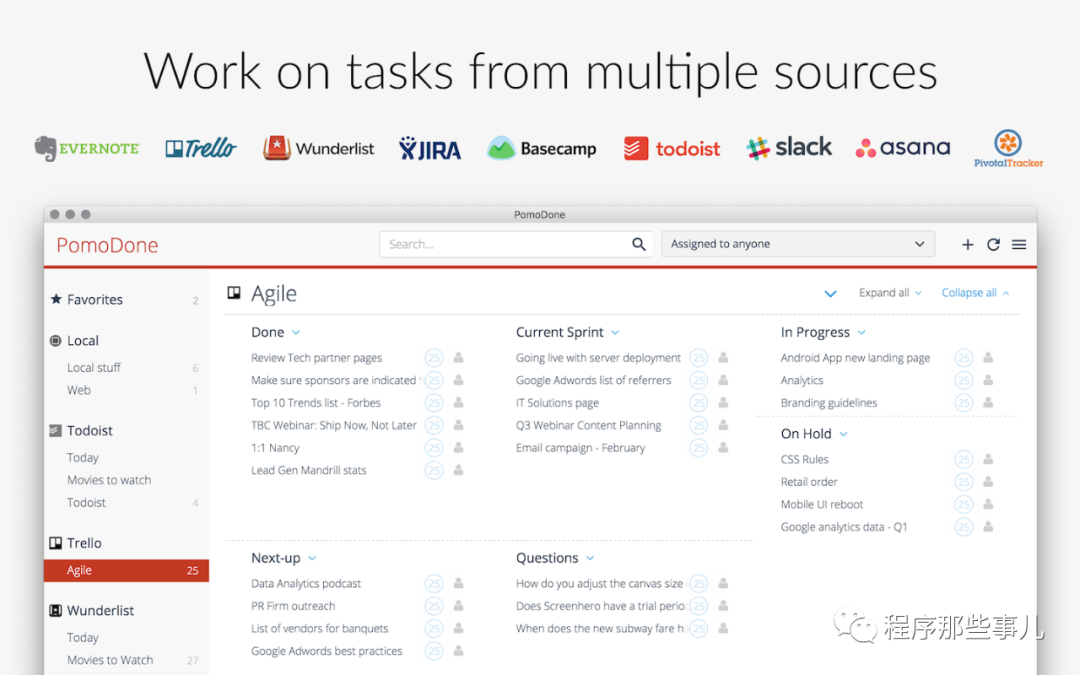Start 25 timer for Email campaign - February
The height and width of the screenshot is (675, 1080).
698,448
